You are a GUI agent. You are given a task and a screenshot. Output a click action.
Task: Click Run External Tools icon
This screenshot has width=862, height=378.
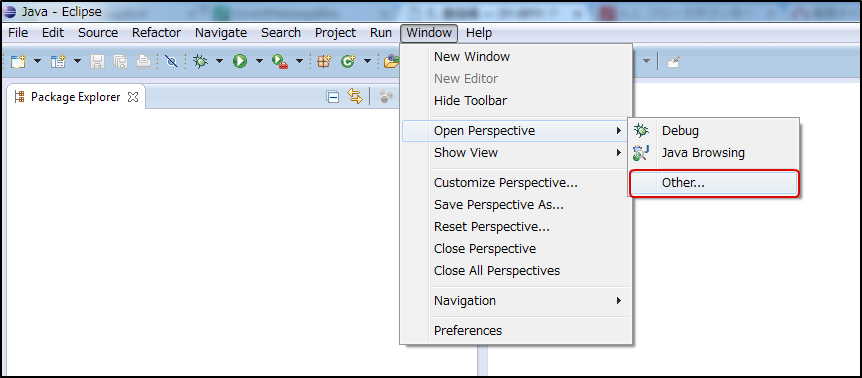[x=280, y=62]
